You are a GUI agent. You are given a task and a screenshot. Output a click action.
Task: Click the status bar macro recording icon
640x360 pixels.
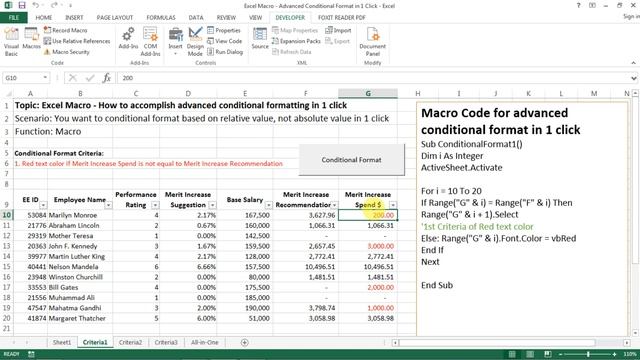pyautogui.click(x=31, y=354)
